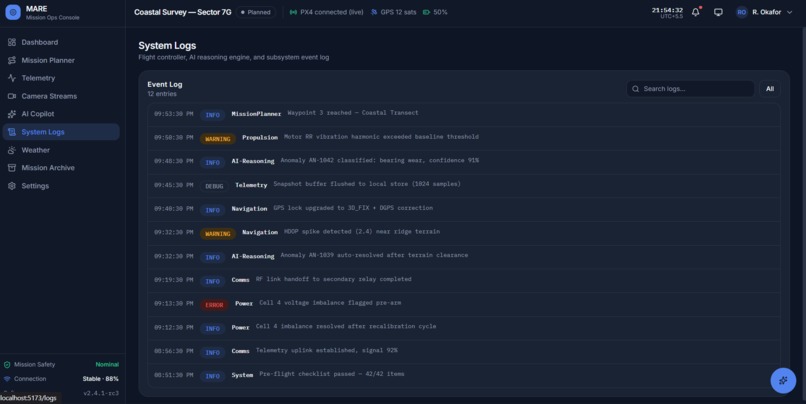Click the WARNING badge on Propulsion row
The width and height of the screenshot is (806, 404).
218,139
